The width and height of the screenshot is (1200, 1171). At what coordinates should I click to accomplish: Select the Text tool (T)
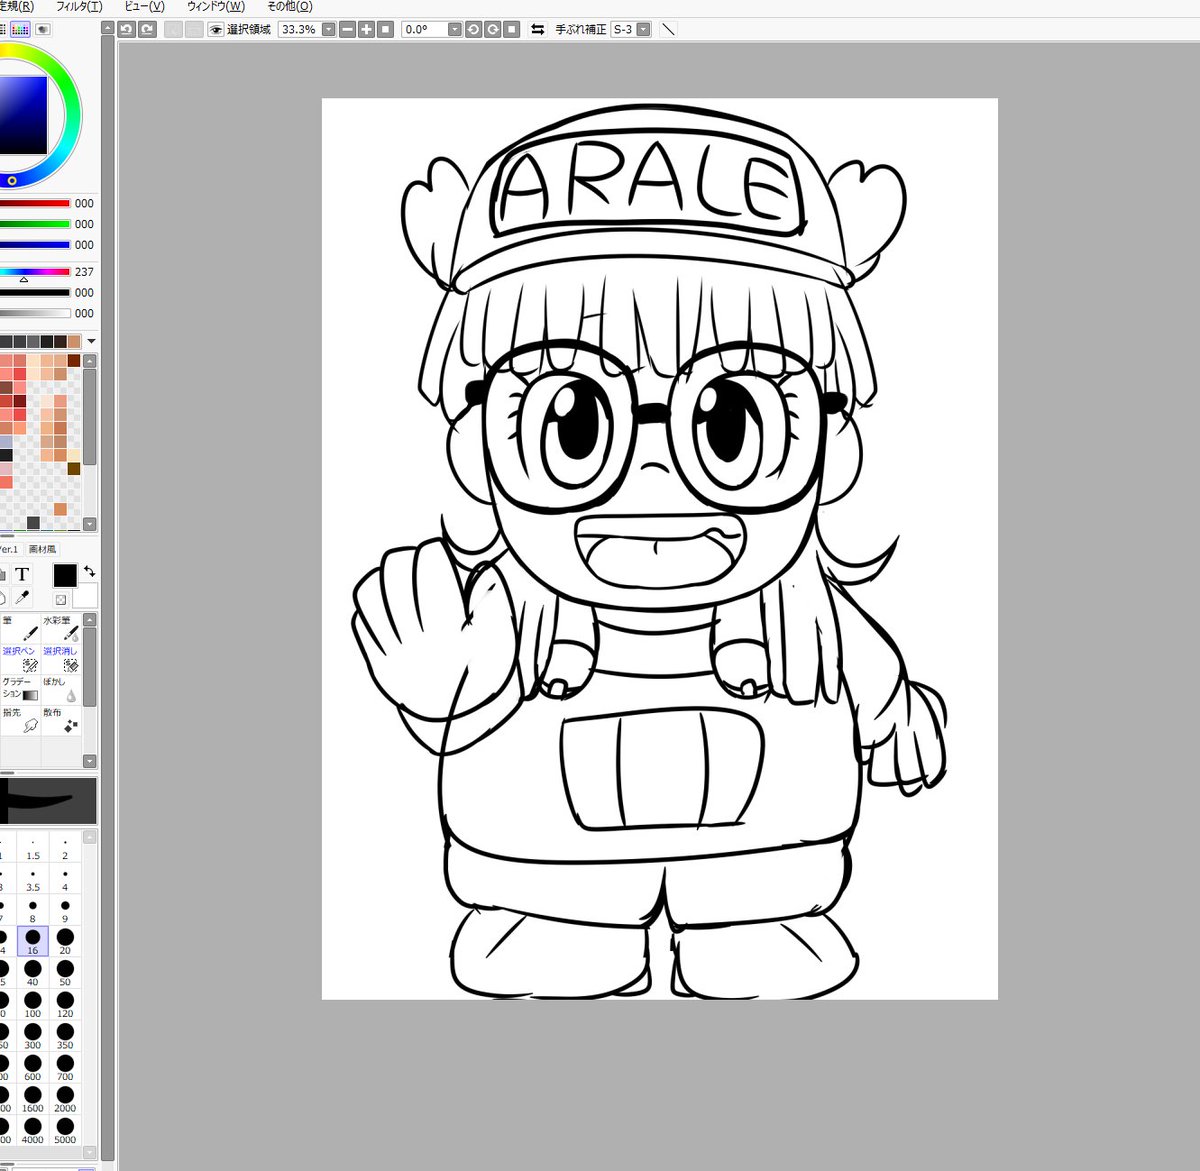[x=22, y=574]
